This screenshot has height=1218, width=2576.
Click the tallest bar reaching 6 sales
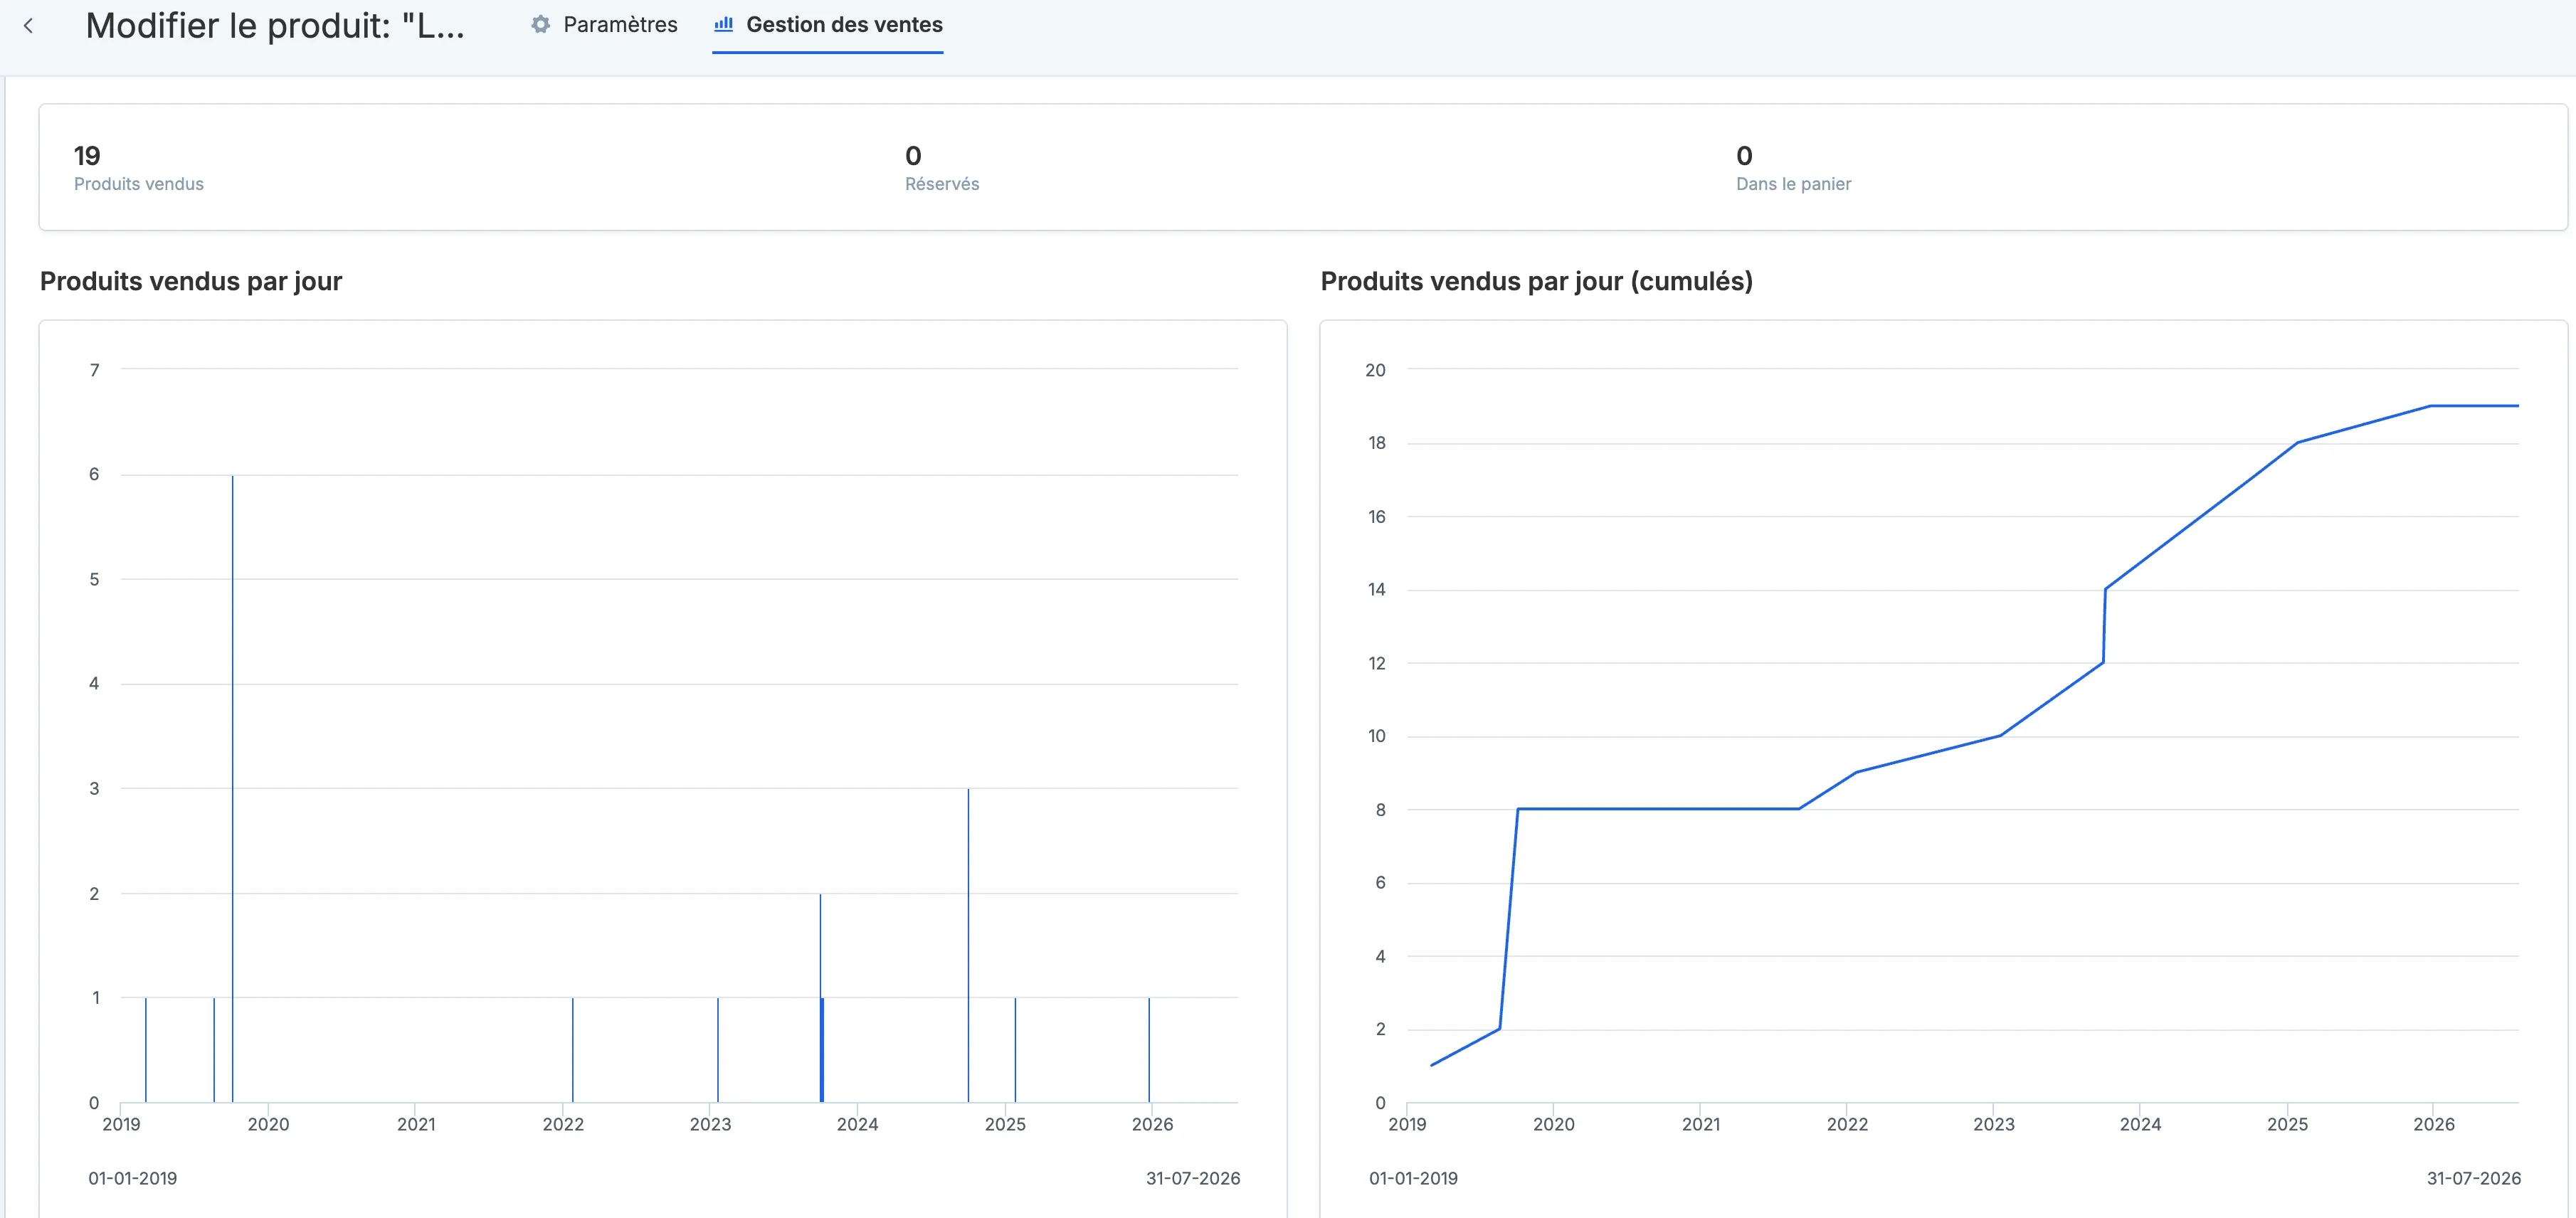coord(233,789)
